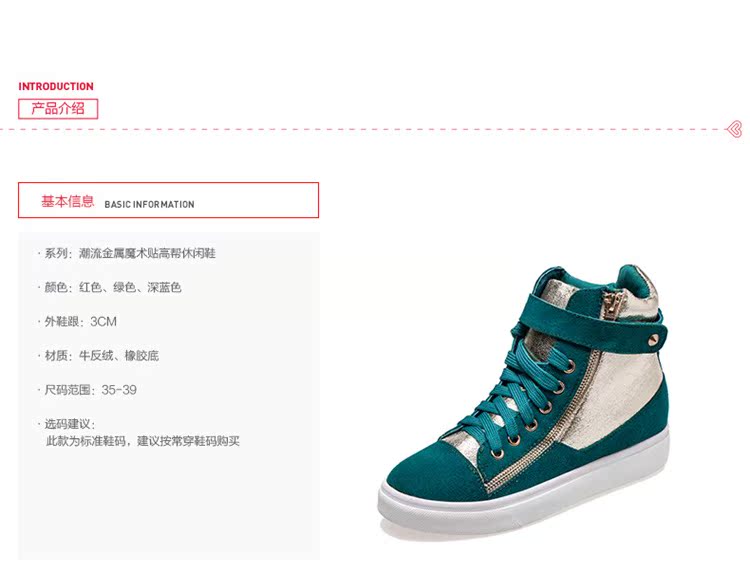Click the 产品介绍 boxed label
Viewport: 750px width, 571px height.
[x=58, y=109]
